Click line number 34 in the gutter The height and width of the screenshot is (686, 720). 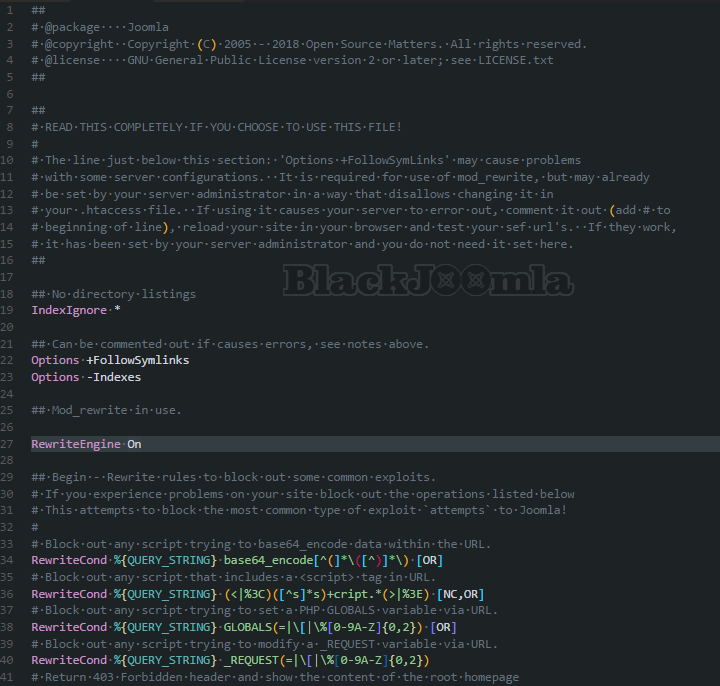point(9,561)
